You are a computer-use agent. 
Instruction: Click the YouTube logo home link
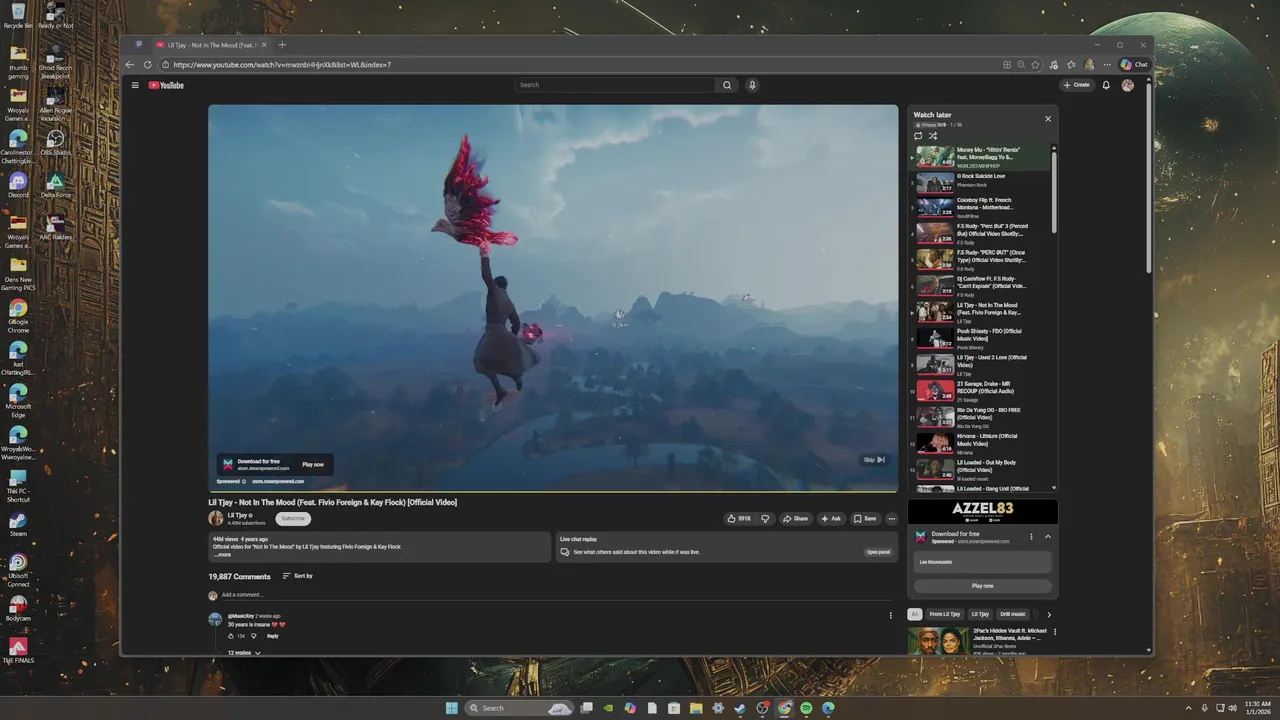coord(166,85)
